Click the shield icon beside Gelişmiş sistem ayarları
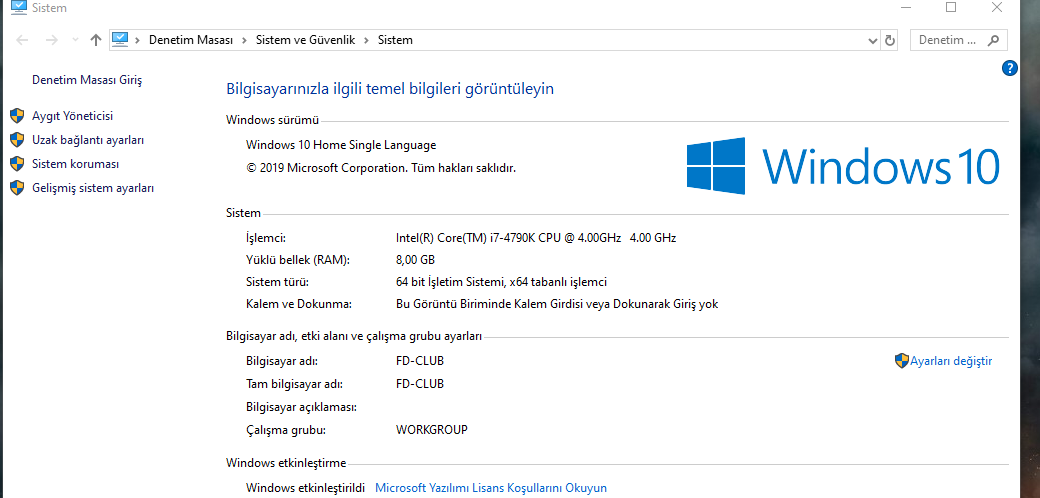This screenshot has height=498, width=1040. click(17, 188)
